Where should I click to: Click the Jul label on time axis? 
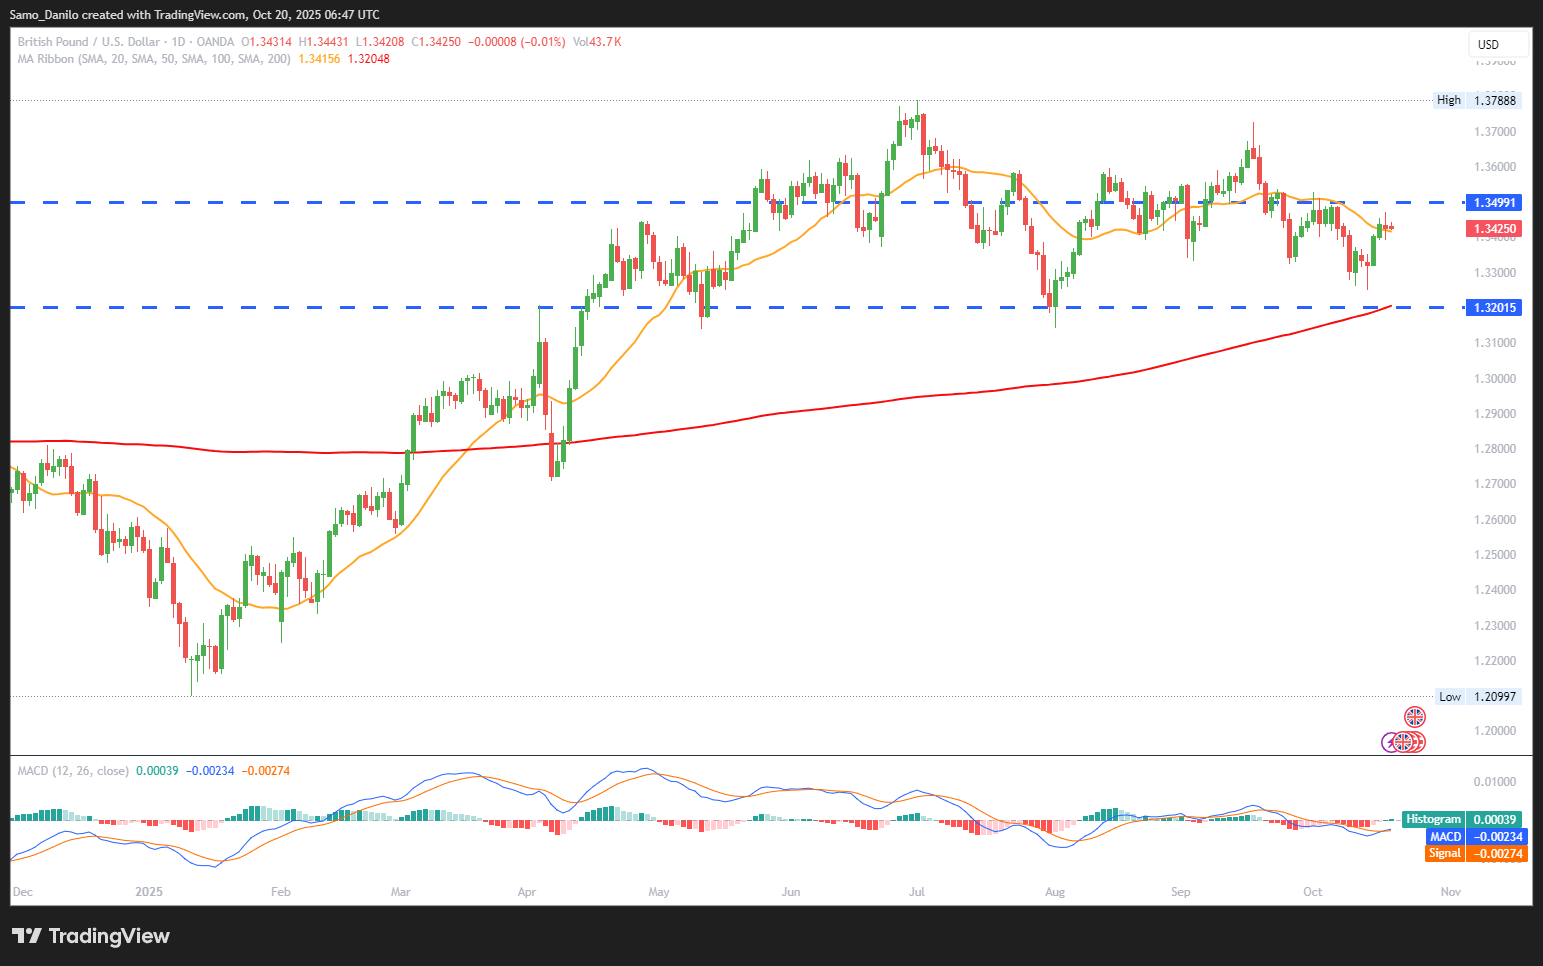click(x=917, y=891)
